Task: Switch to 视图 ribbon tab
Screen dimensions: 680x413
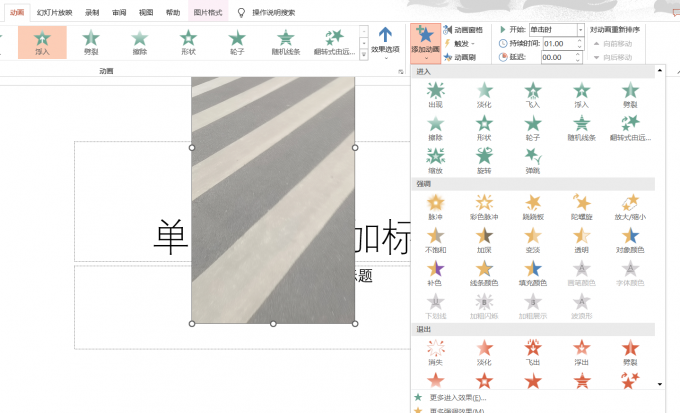Action: [x=146, y=13]
